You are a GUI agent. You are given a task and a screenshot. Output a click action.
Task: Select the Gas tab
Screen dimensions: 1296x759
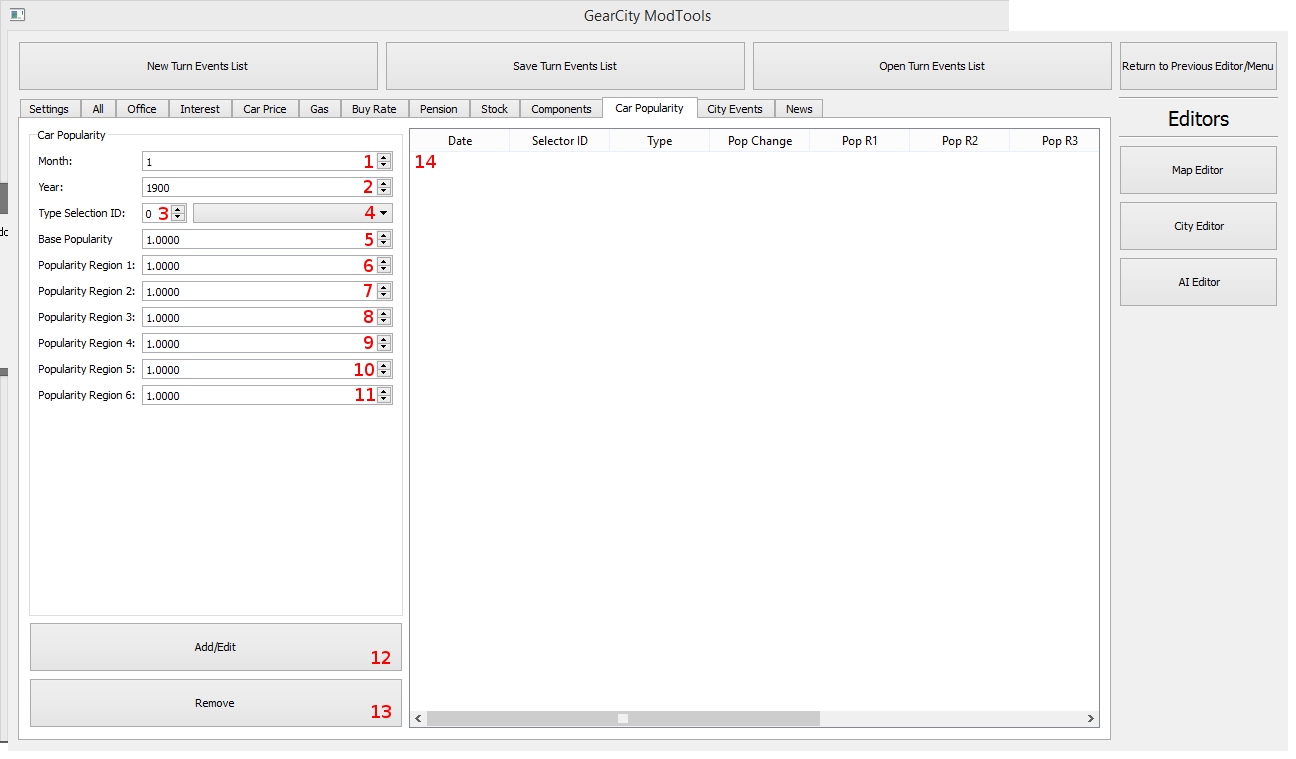pos(319,109)
